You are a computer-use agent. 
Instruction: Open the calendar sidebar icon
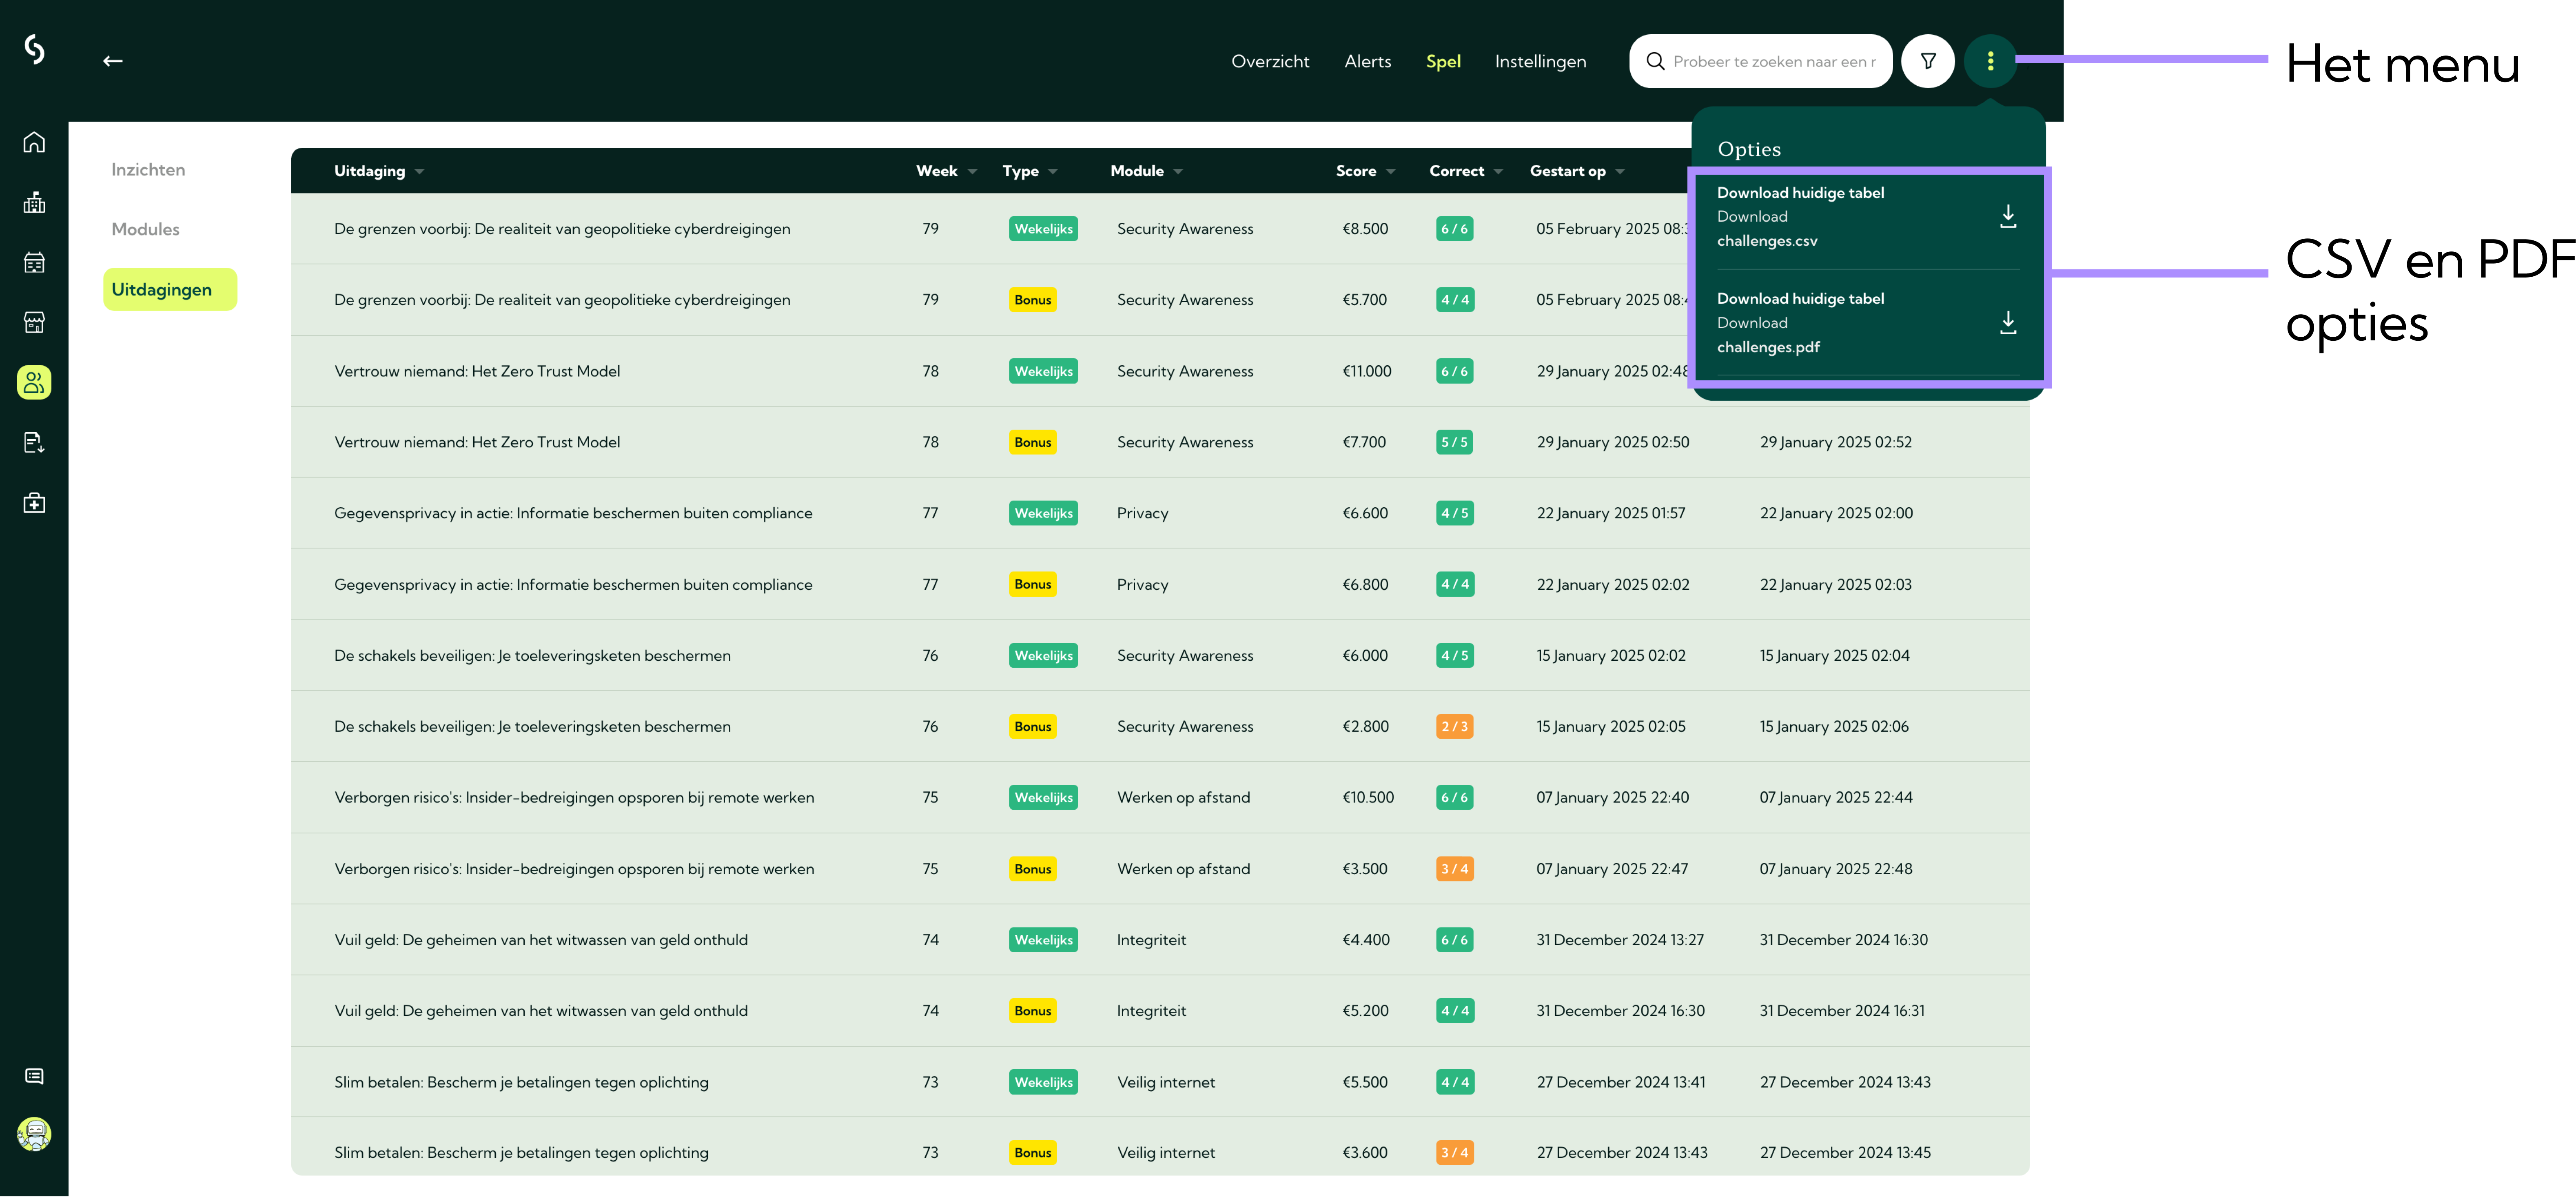pos(34,262)
